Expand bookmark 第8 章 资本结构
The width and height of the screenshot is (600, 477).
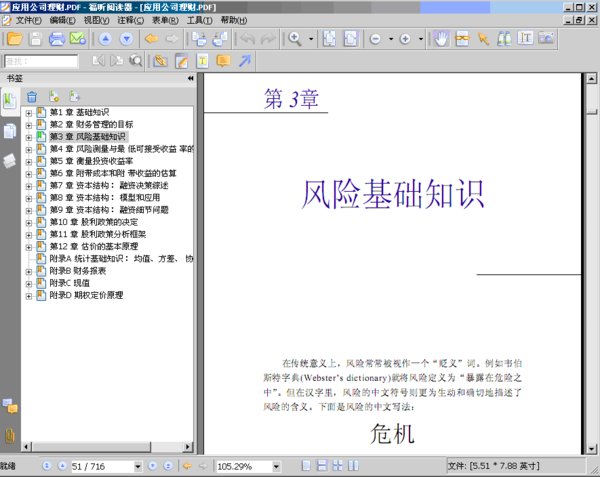click(x=29, y=199)
